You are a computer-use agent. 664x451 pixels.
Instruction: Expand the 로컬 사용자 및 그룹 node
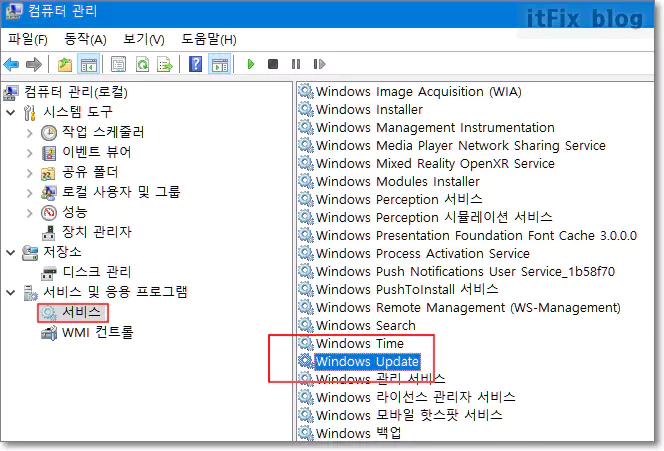(x=29, y=193)
